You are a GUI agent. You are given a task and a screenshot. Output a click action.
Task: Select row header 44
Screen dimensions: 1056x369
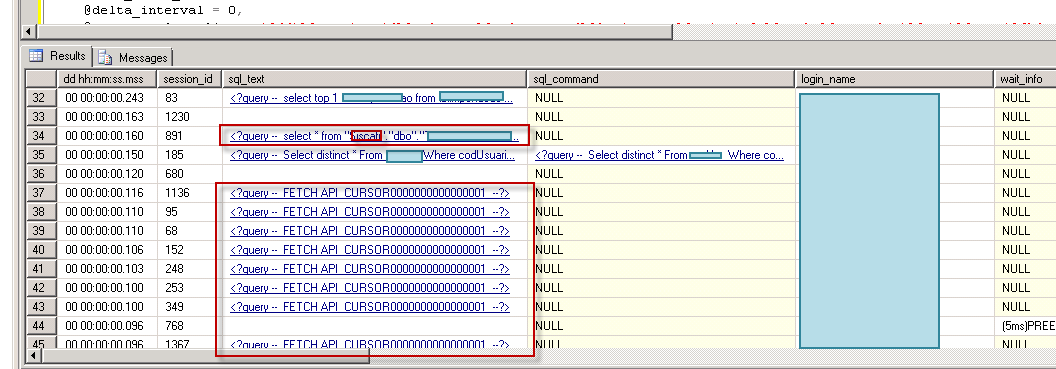tap(40, 326)
